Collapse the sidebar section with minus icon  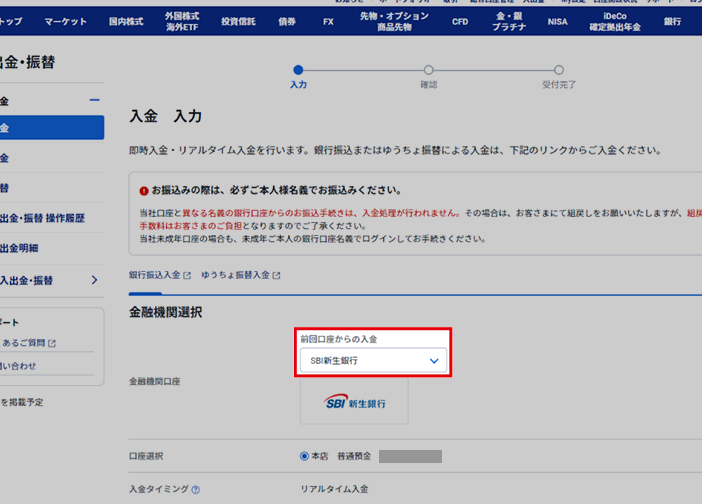pyautogui.click(x=95, y=101)
